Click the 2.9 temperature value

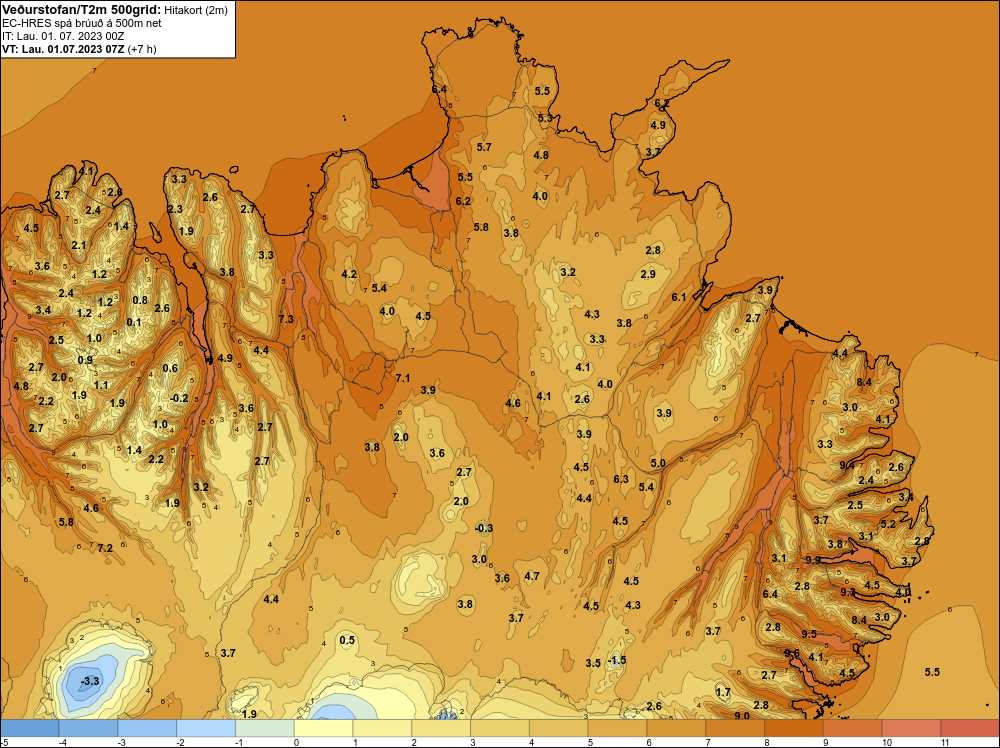648,274
